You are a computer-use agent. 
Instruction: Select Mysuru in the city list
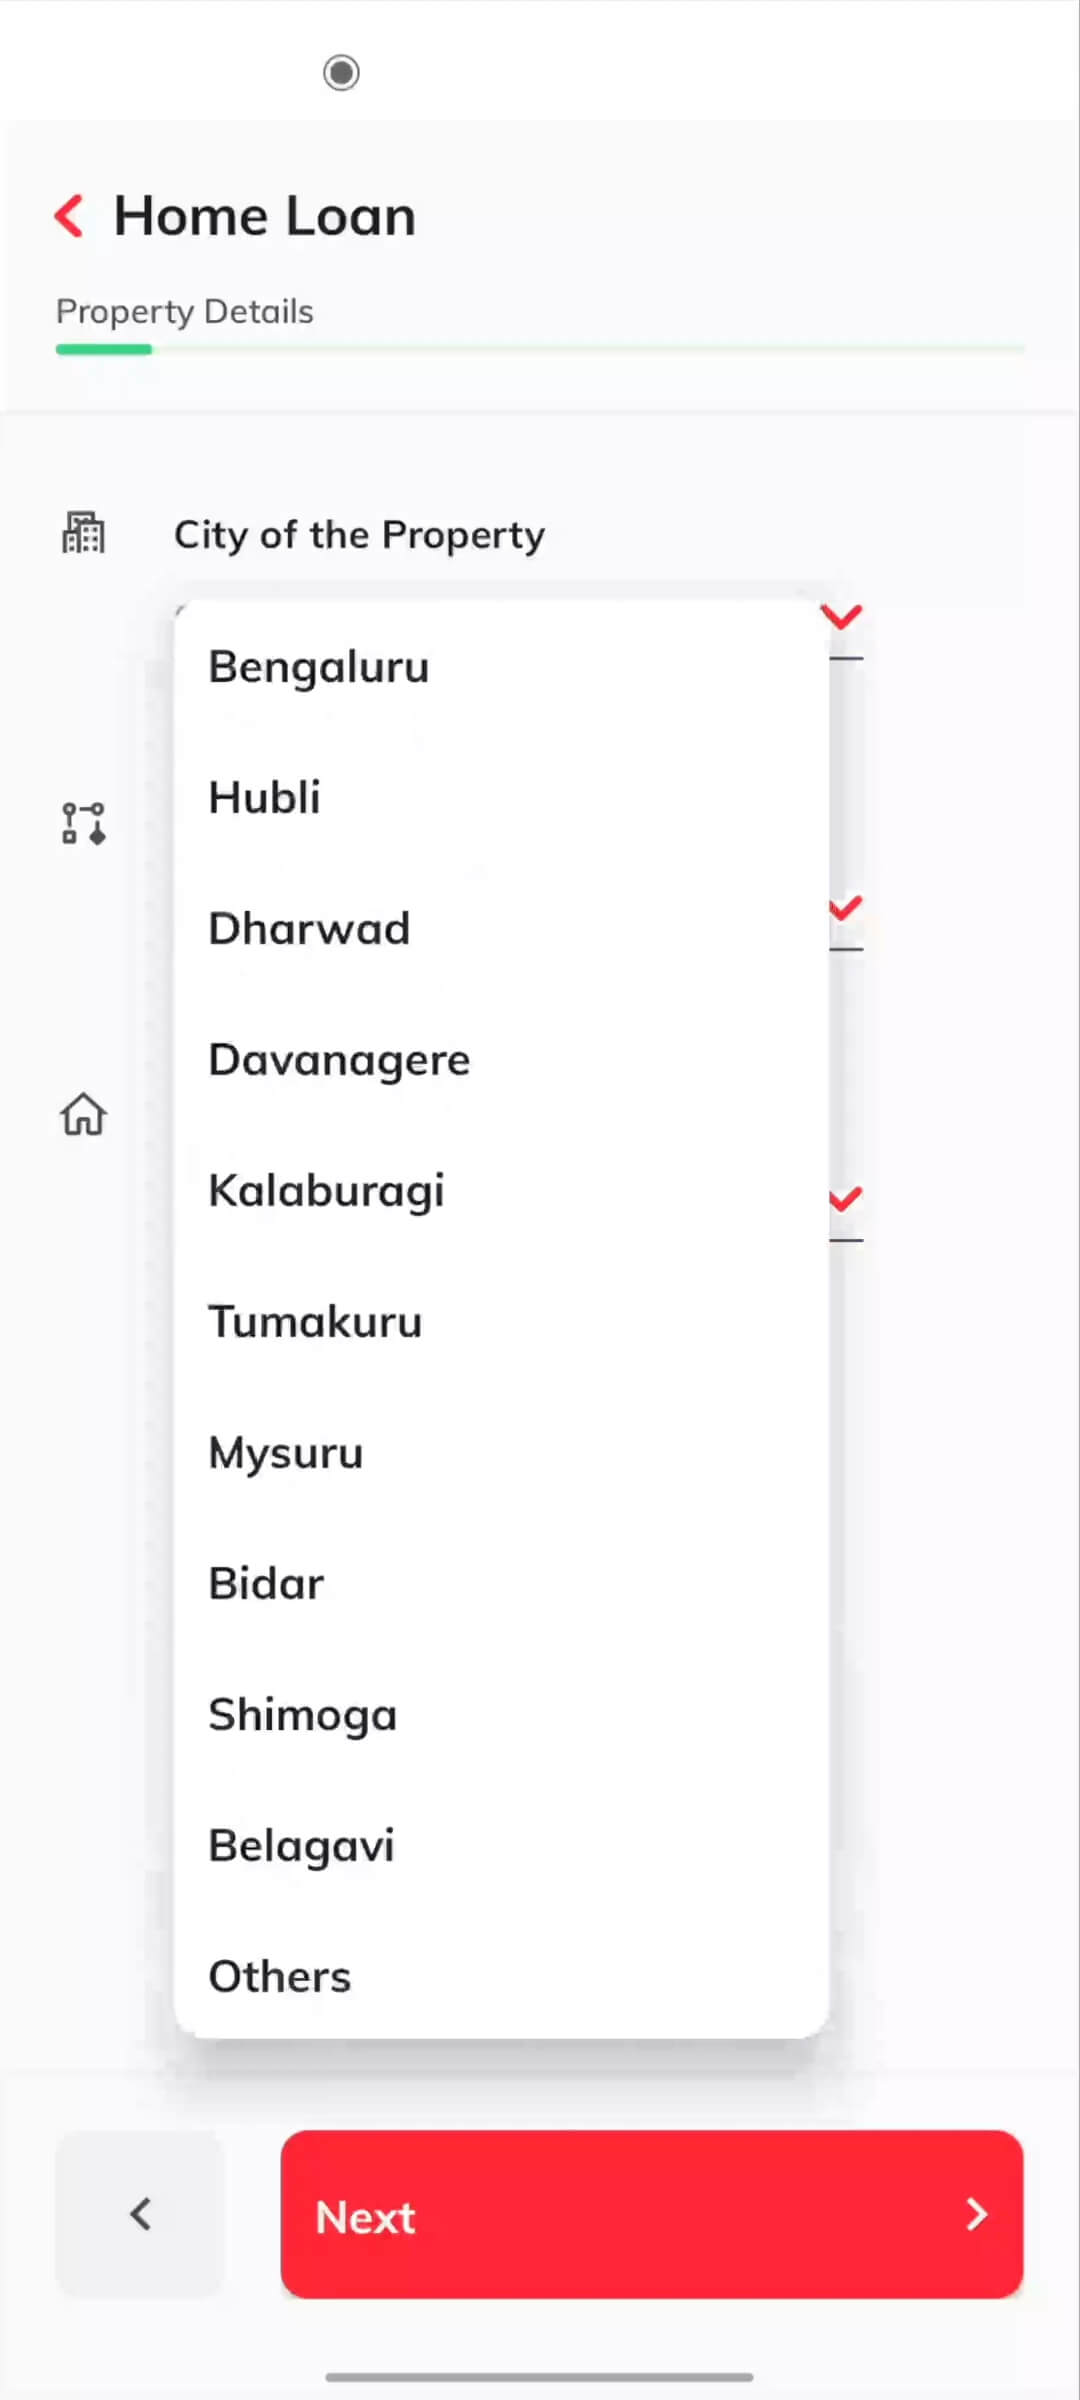click(x=286, y=1453)
